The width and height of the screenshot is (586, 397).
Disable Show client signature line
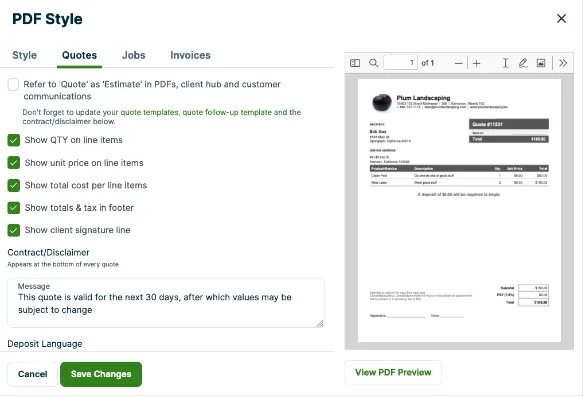[13, 230]
